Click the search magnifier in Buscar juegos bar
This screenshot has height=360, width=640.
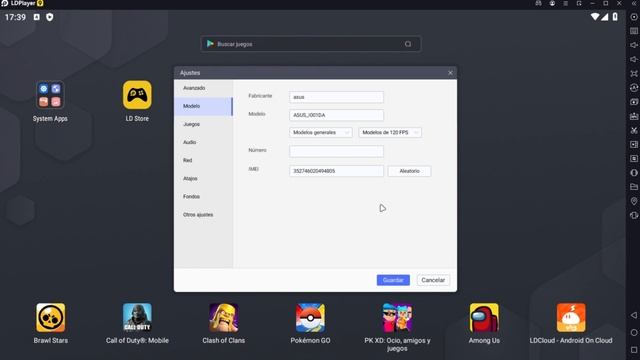point(408,44)
